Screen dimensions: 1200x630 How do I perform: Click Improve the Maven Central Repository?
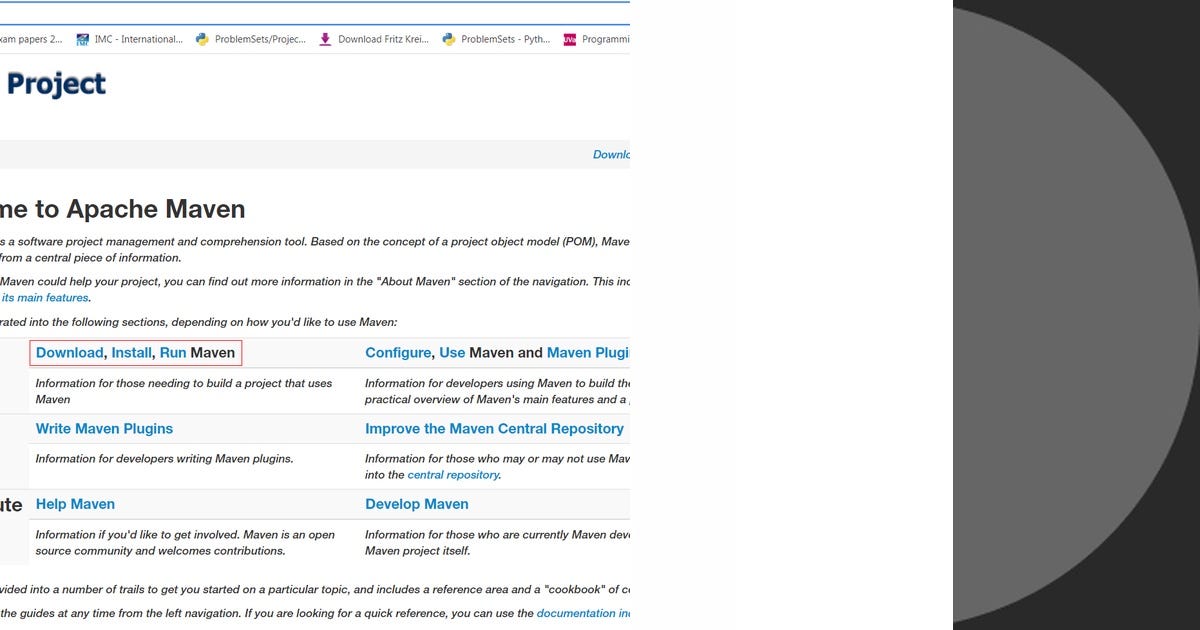494,428
